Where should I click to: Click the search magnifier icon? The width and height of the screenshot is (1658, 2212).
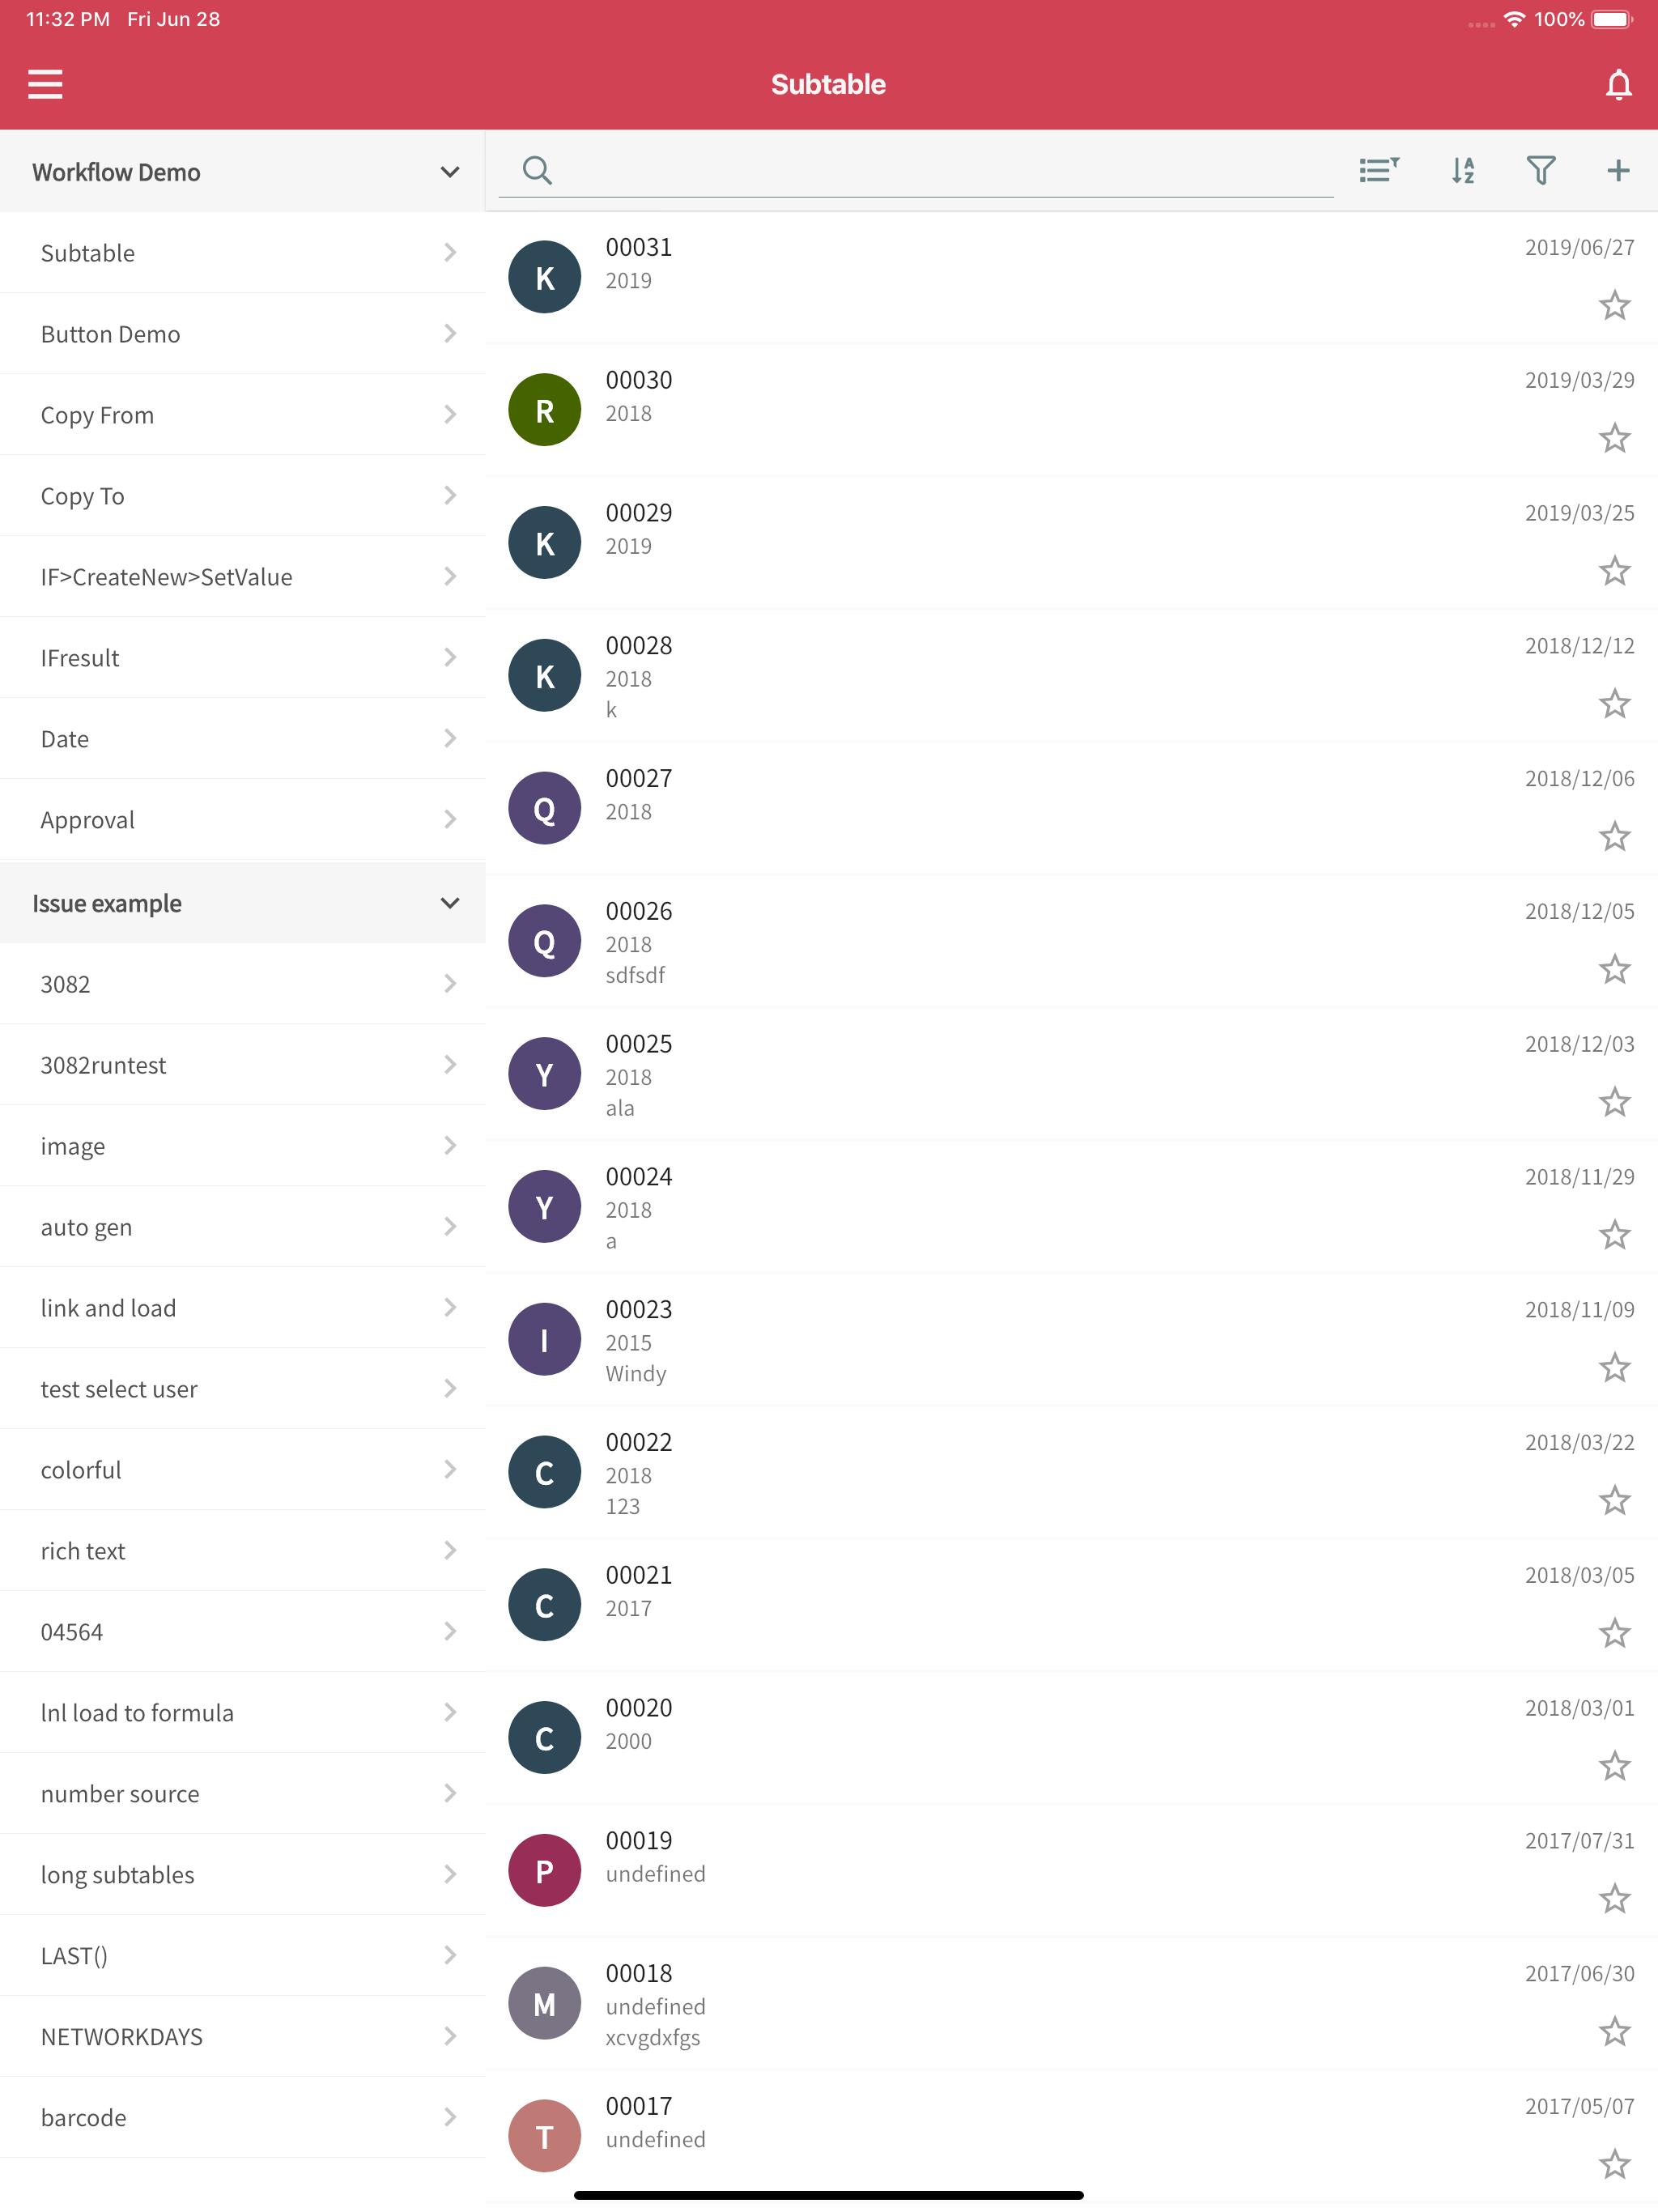point(537,170)
